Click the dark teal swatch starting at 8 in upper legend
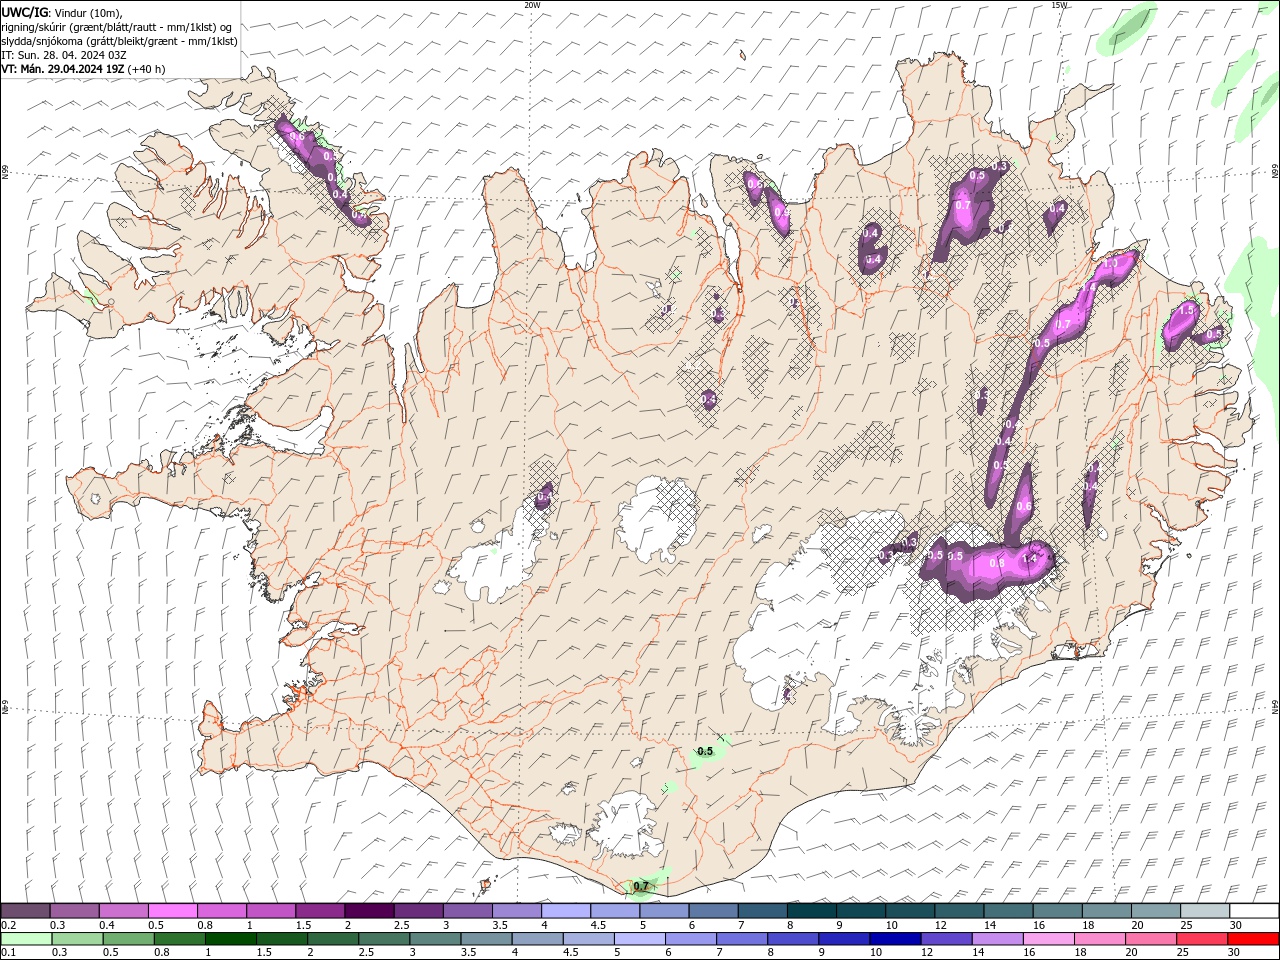This screenshot has height=960, width=1280. (x=813, y=911)
